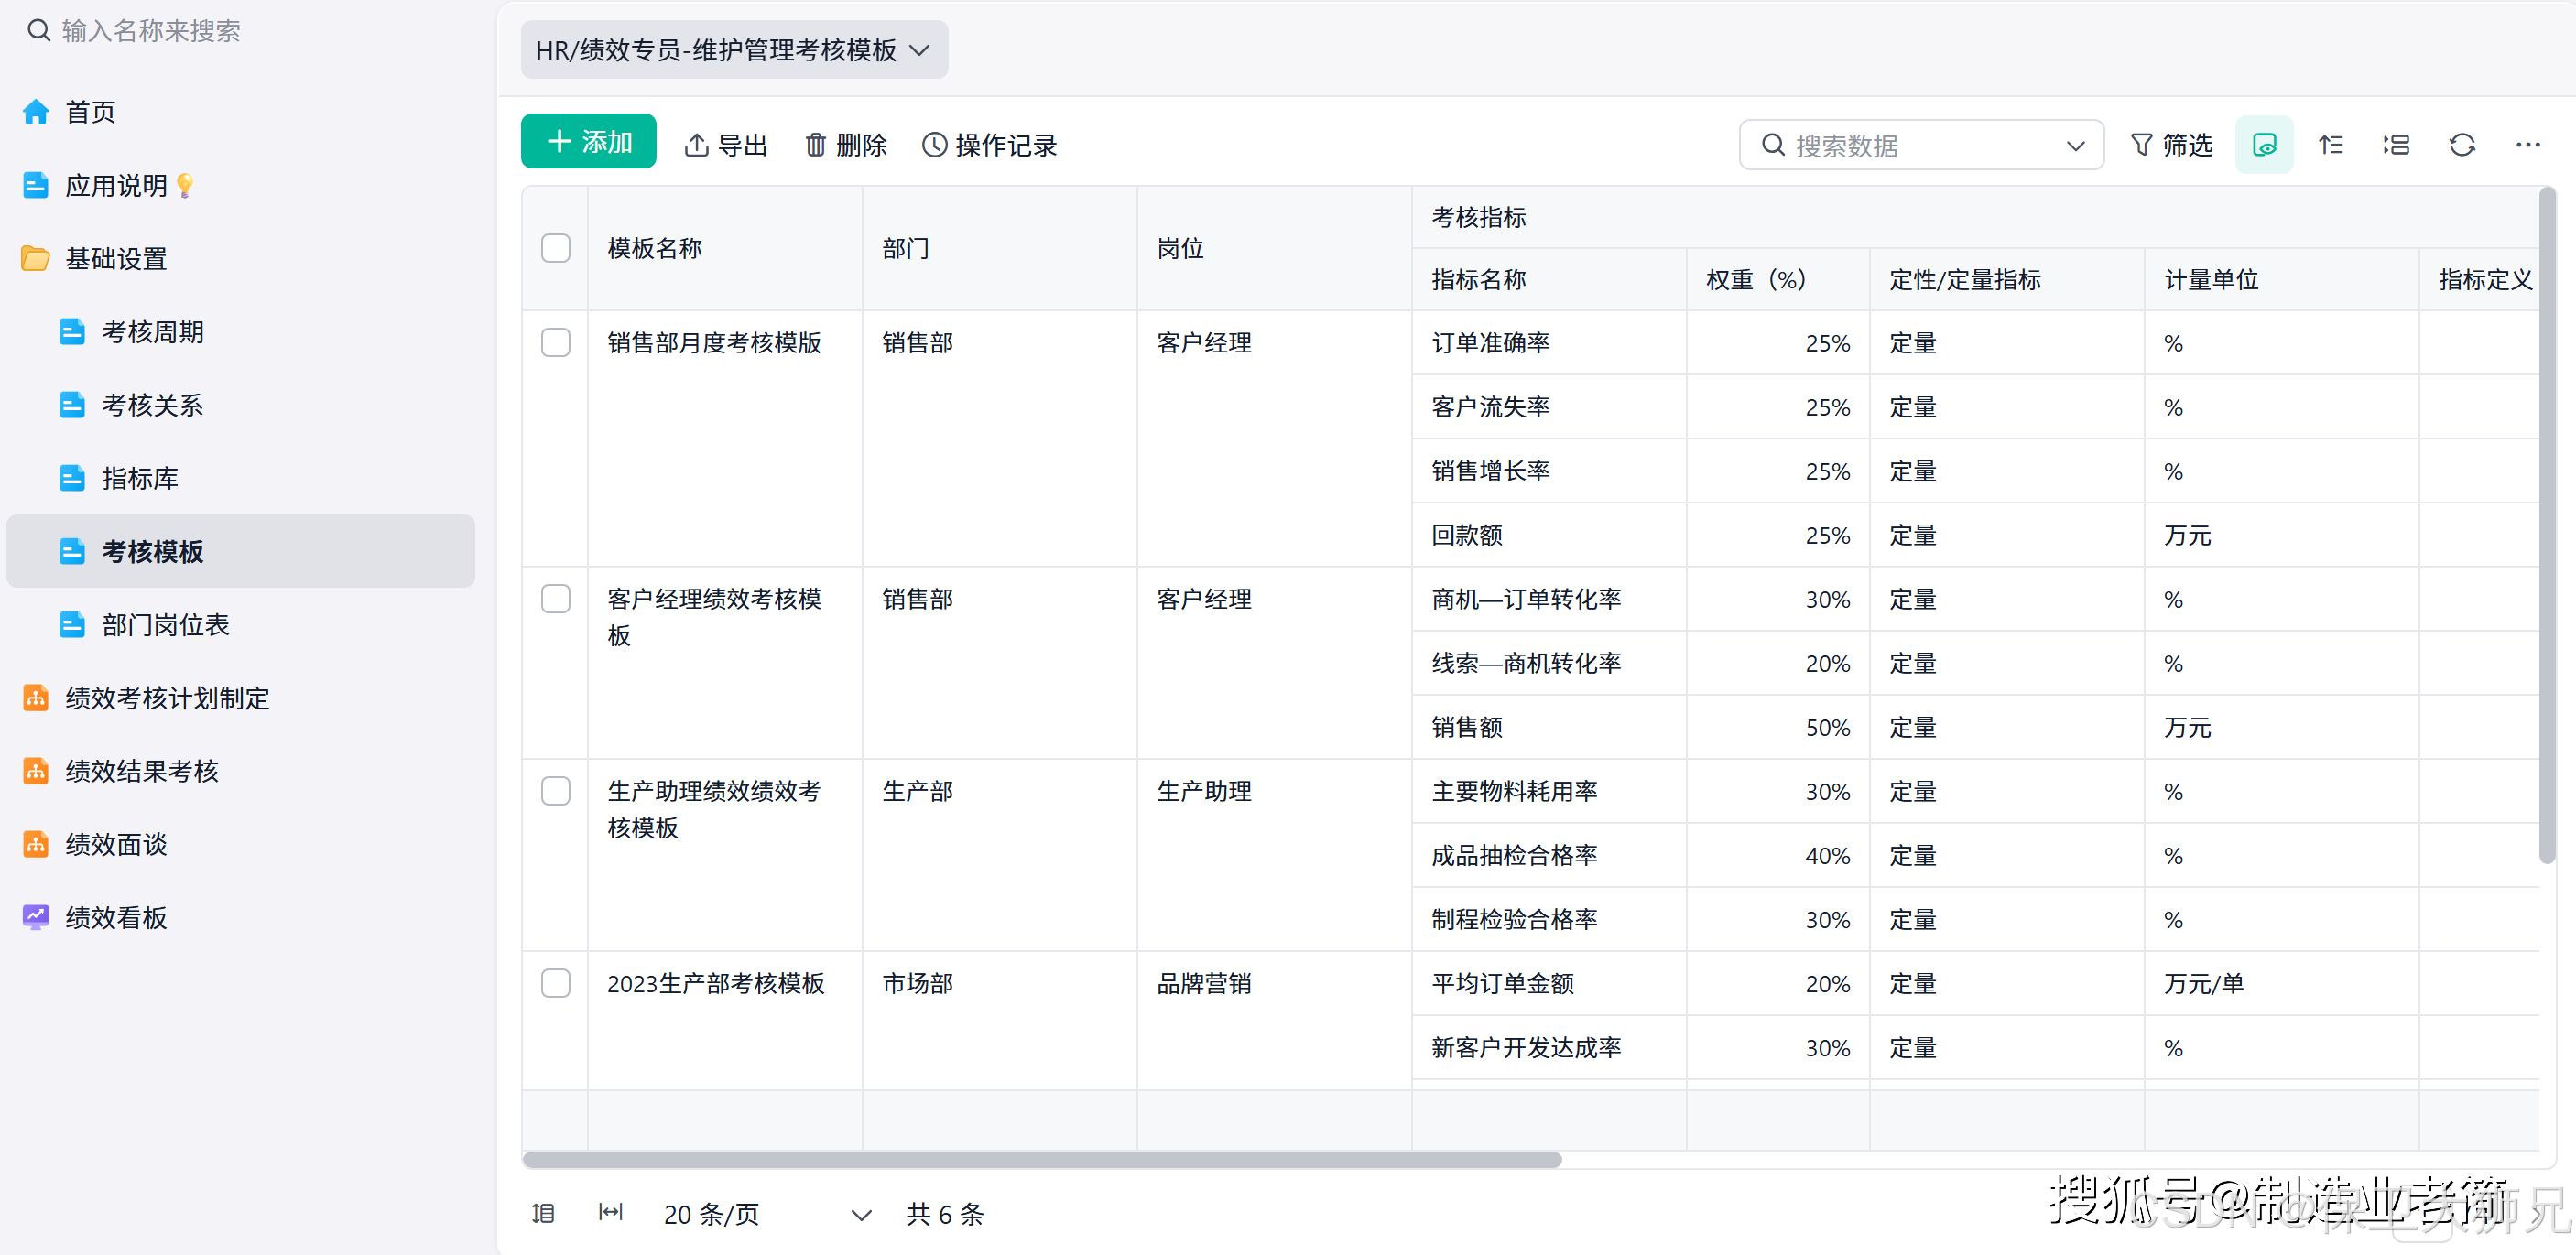2576x1255 pixels.
Task: Click the 导出 button label
Action: pos(743,146)
